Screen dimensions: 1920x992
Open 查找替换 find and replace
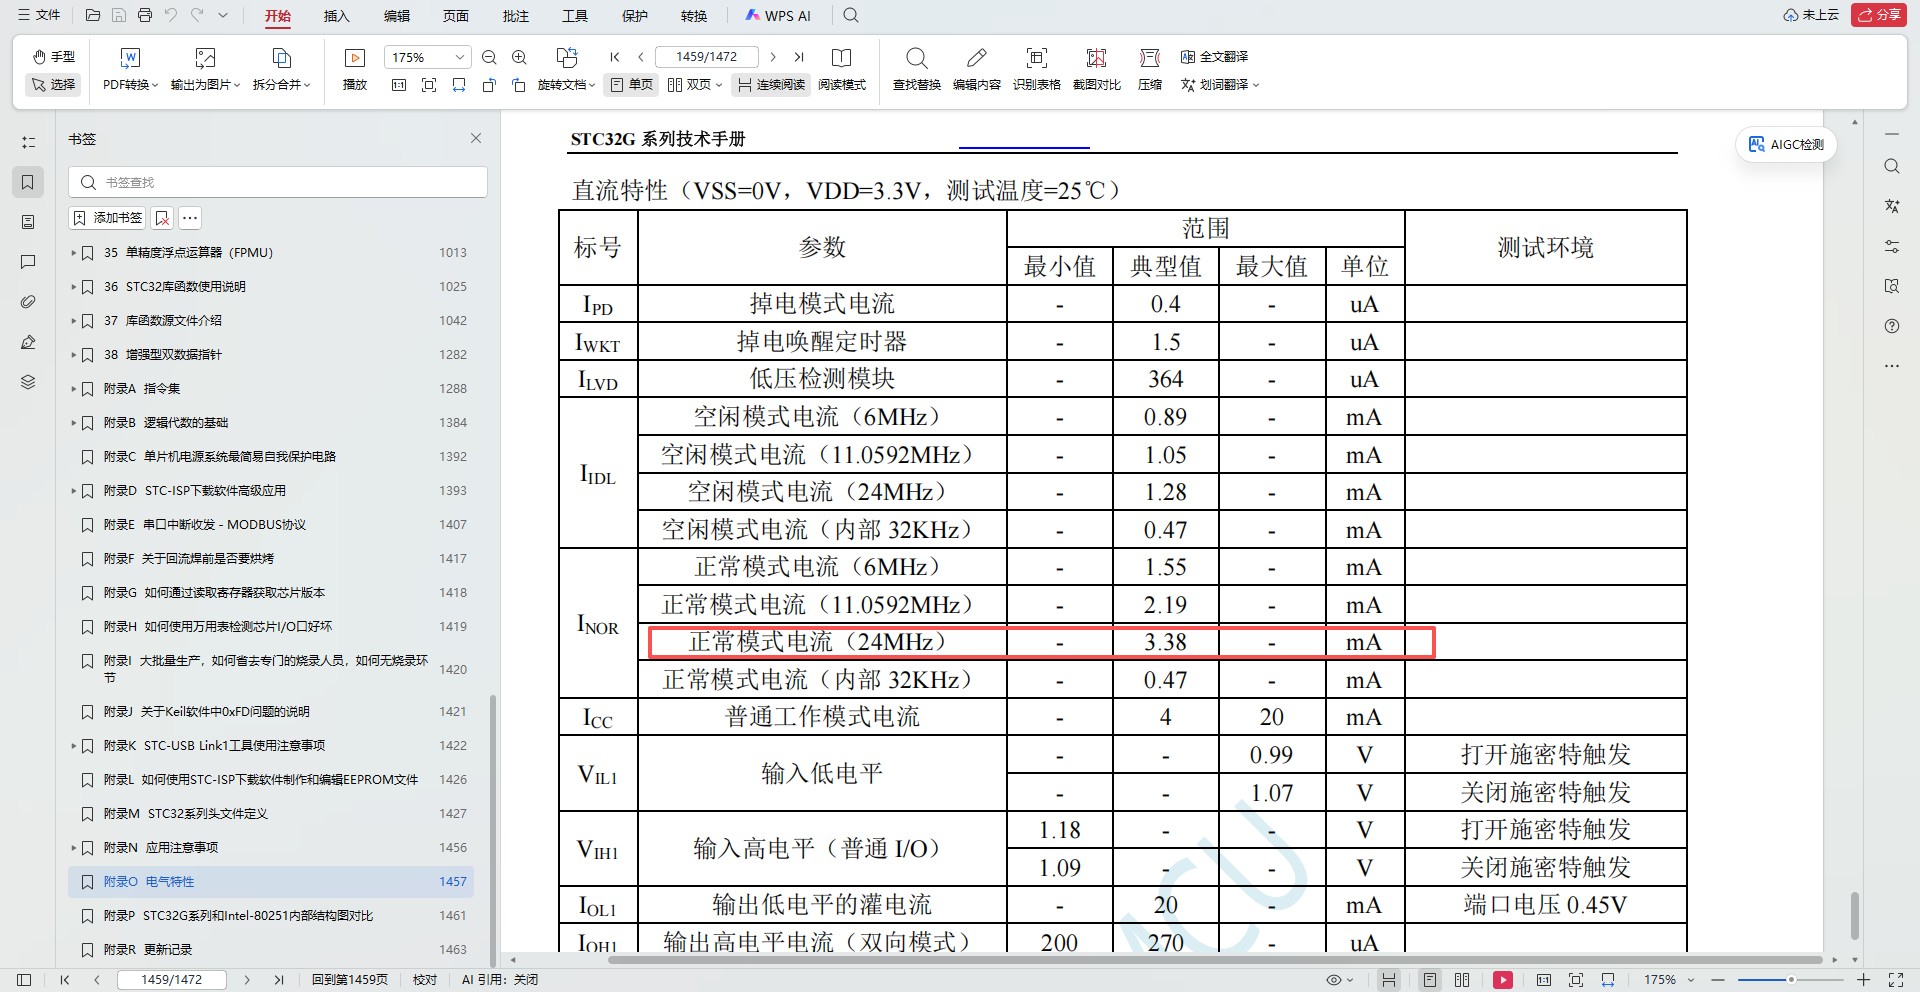click(917, 69)
